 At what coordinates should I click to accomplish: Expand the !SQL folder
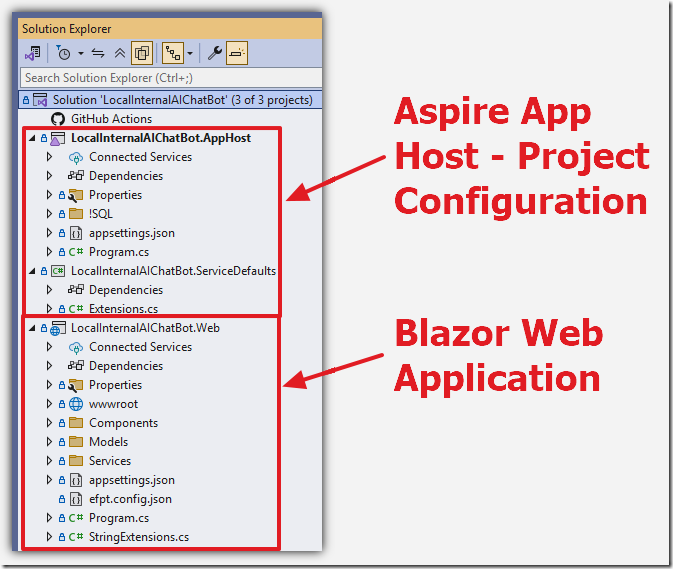tap(49, 214)
